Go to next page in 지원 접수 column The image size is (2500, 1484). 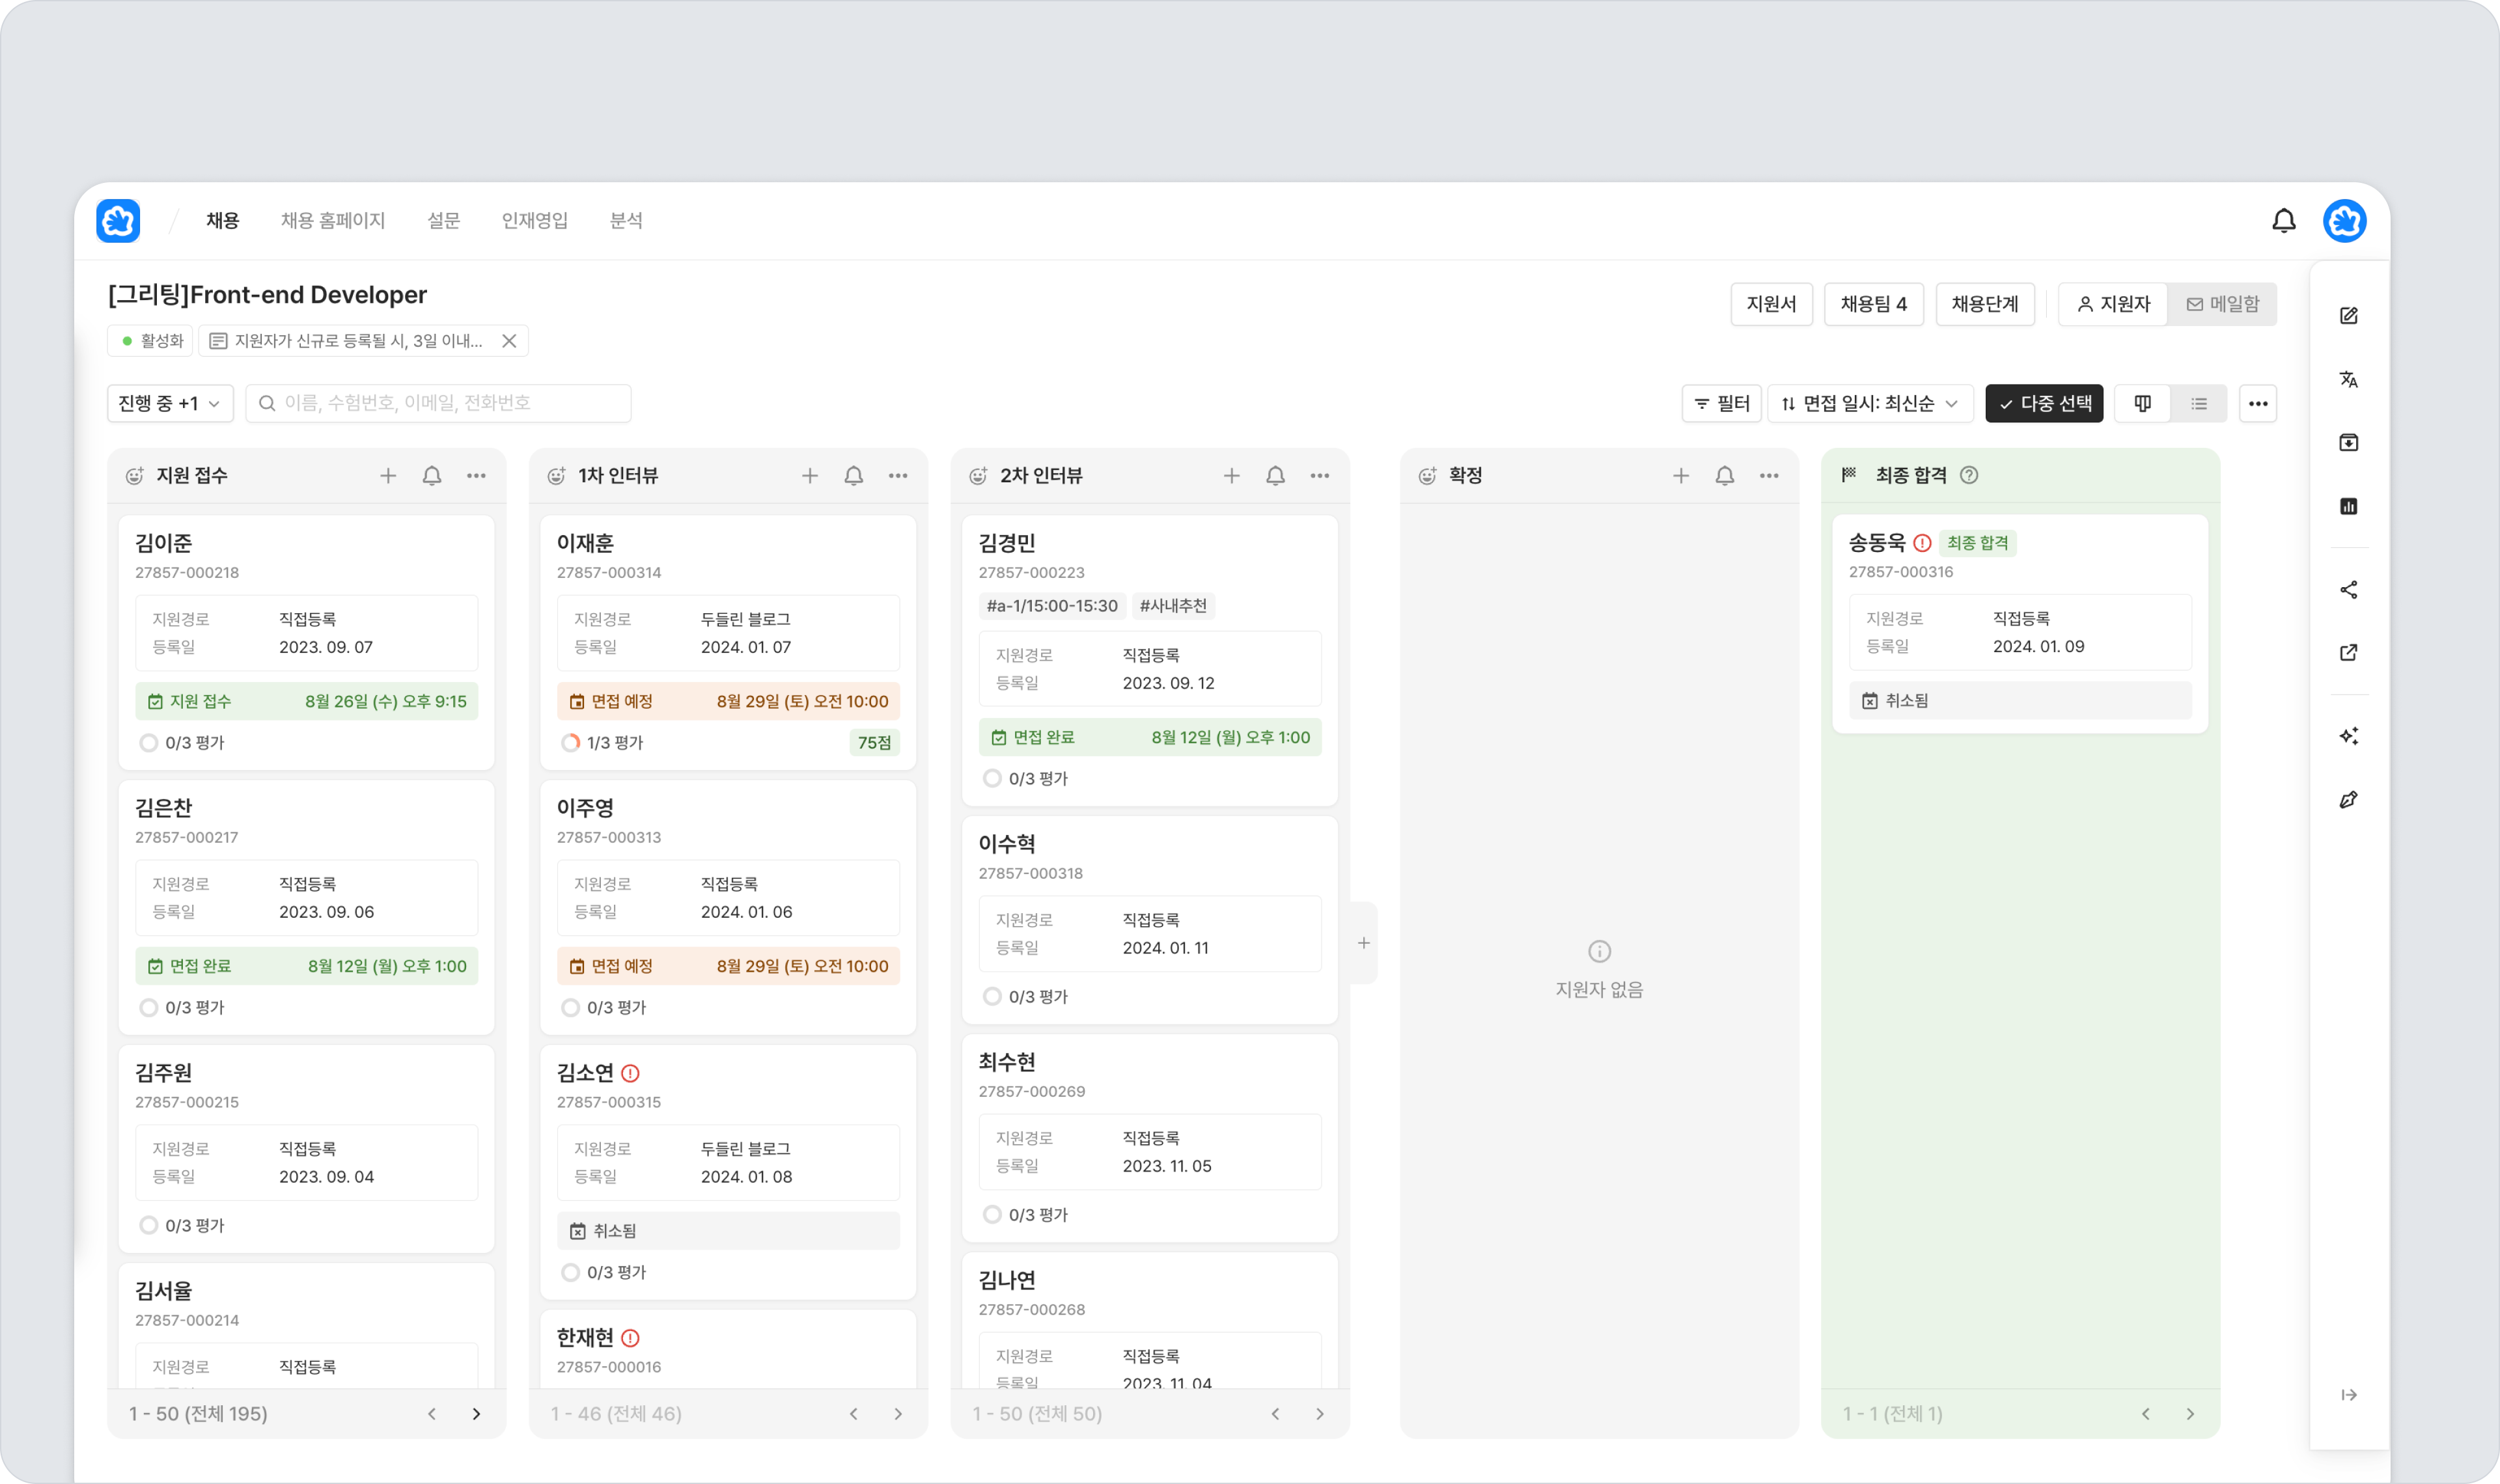tap(476, 1414)
